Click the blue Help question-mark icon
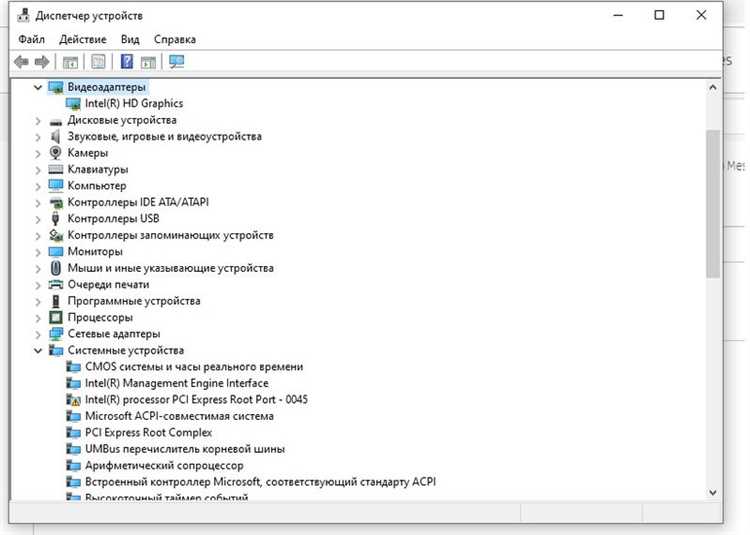The image size is (750, 535). (127, 61)
